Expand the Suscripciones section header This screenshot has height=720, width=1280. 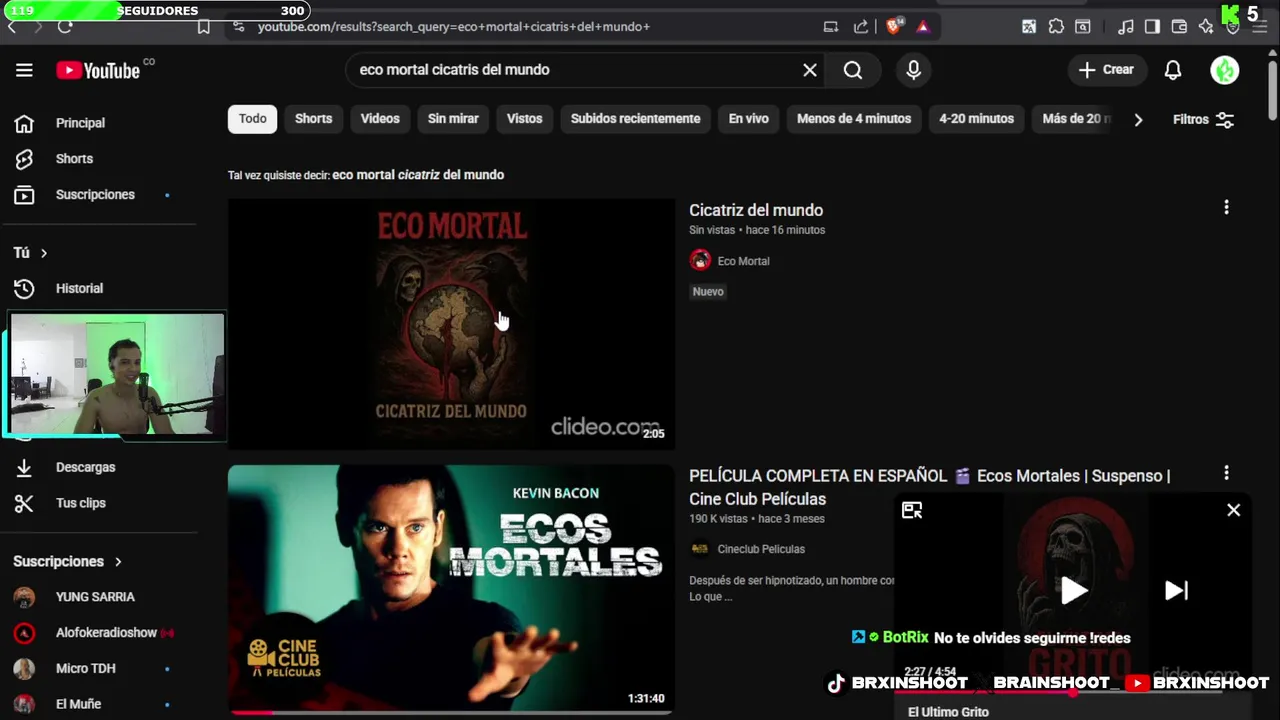(67, 561)
